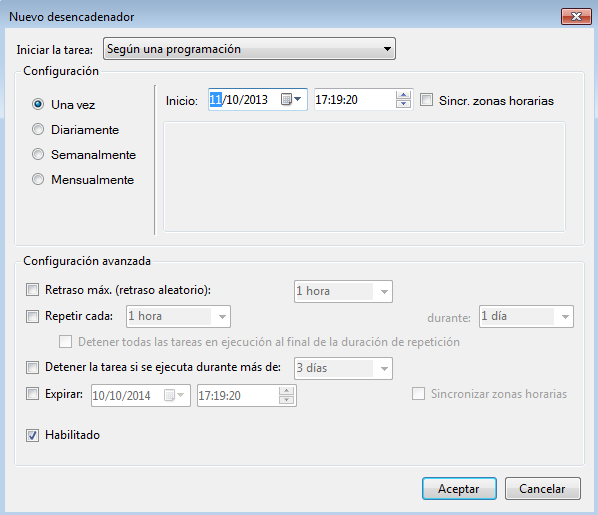Click the Cancelar button
Viewport: 598px width, 515px height.
click(543, 488)
